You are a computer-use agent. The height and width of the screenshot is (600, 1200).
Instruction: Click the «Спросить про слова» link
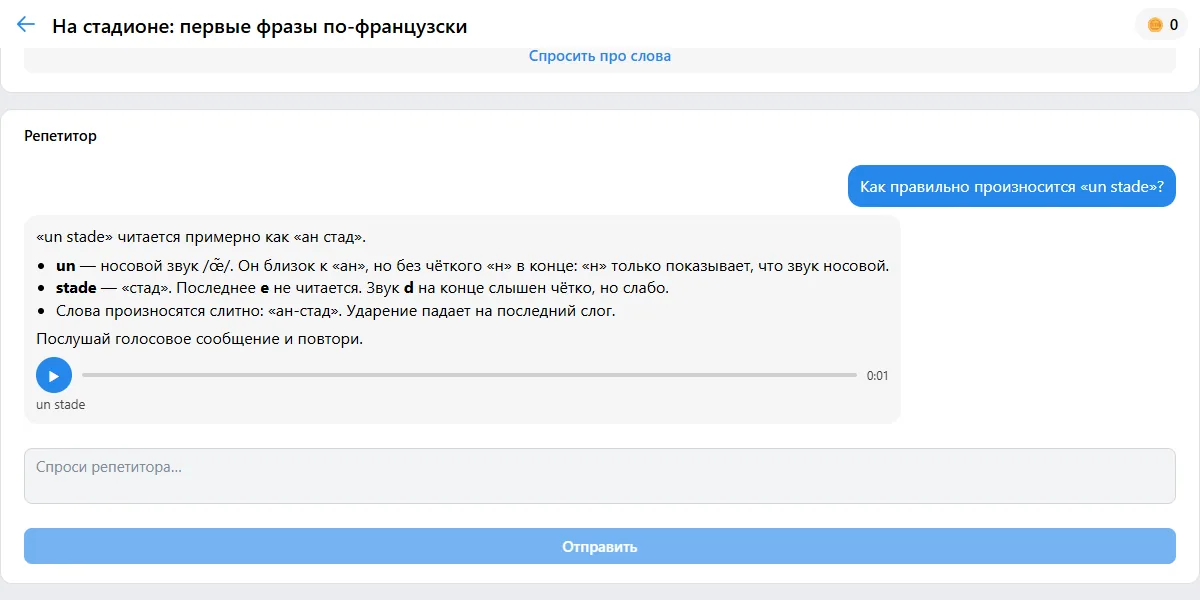pos(600,56)
